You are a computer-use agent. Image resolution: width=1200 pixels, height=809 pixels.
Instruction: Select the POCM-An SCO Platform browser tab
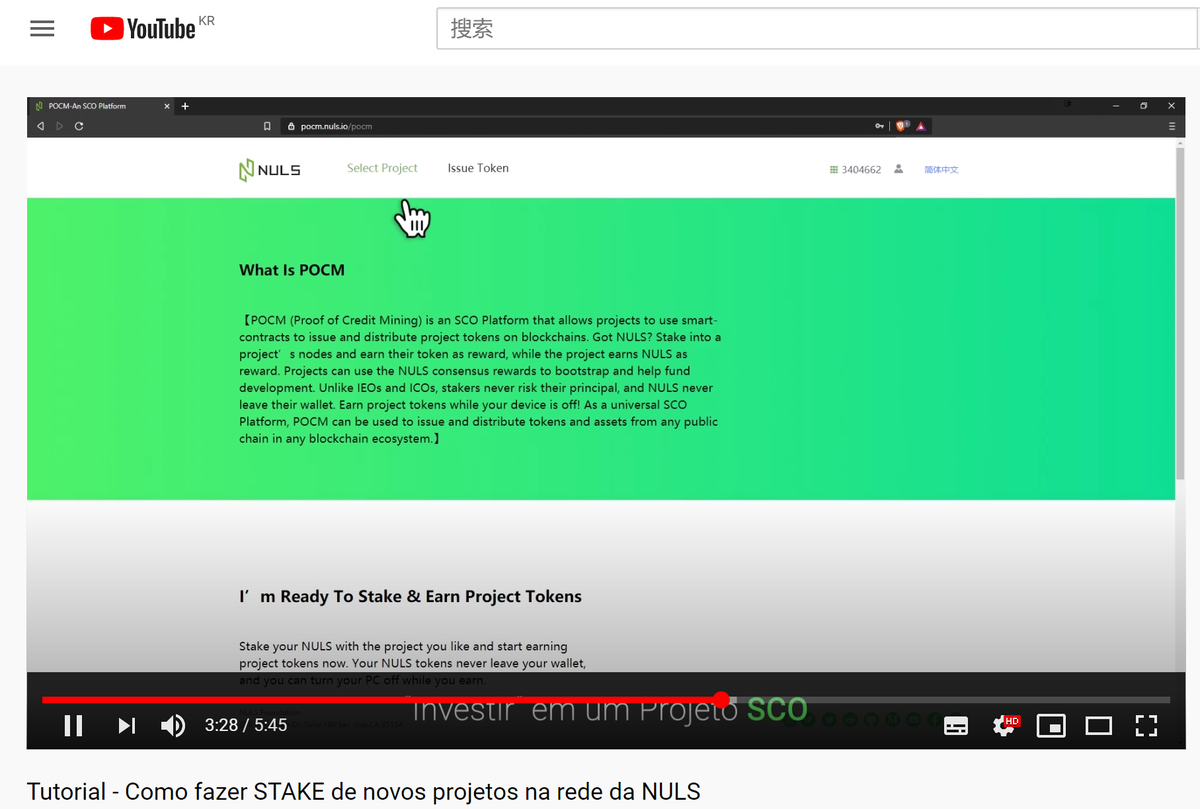coord(100,106)
